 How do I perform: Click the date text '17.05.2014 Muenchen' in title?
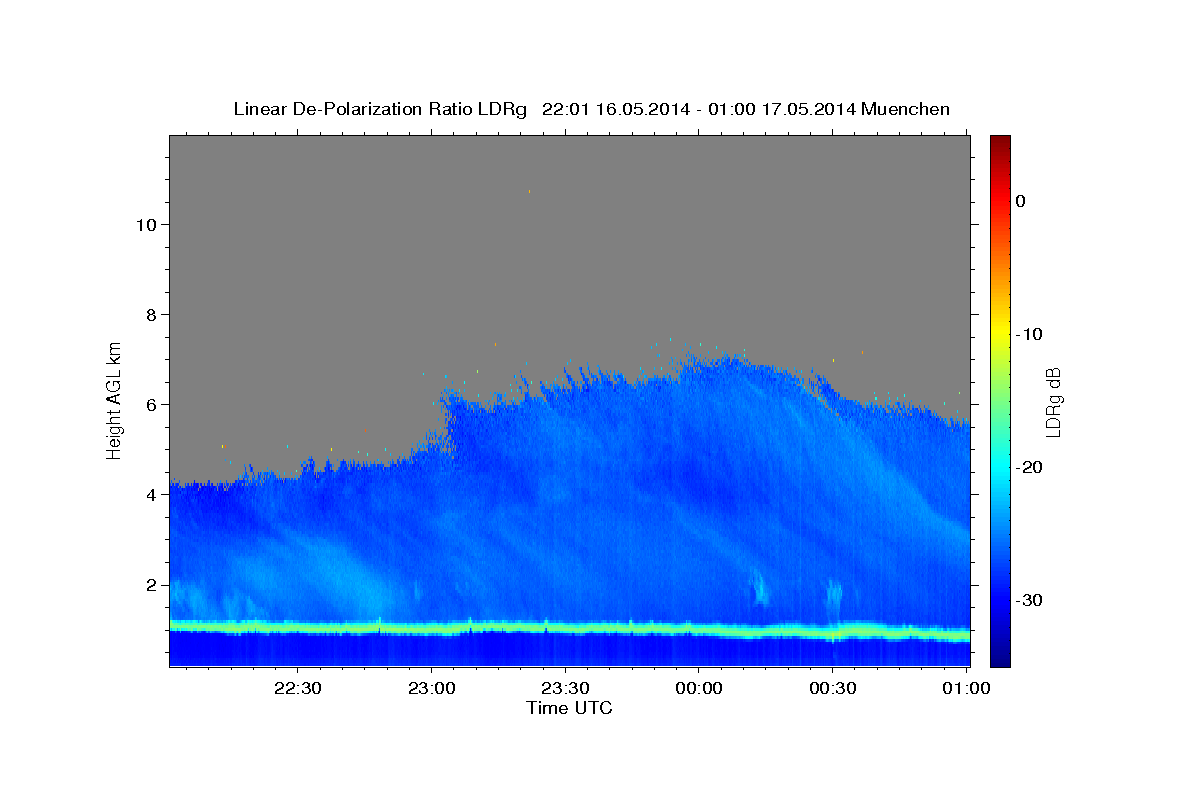coord(855,109)
